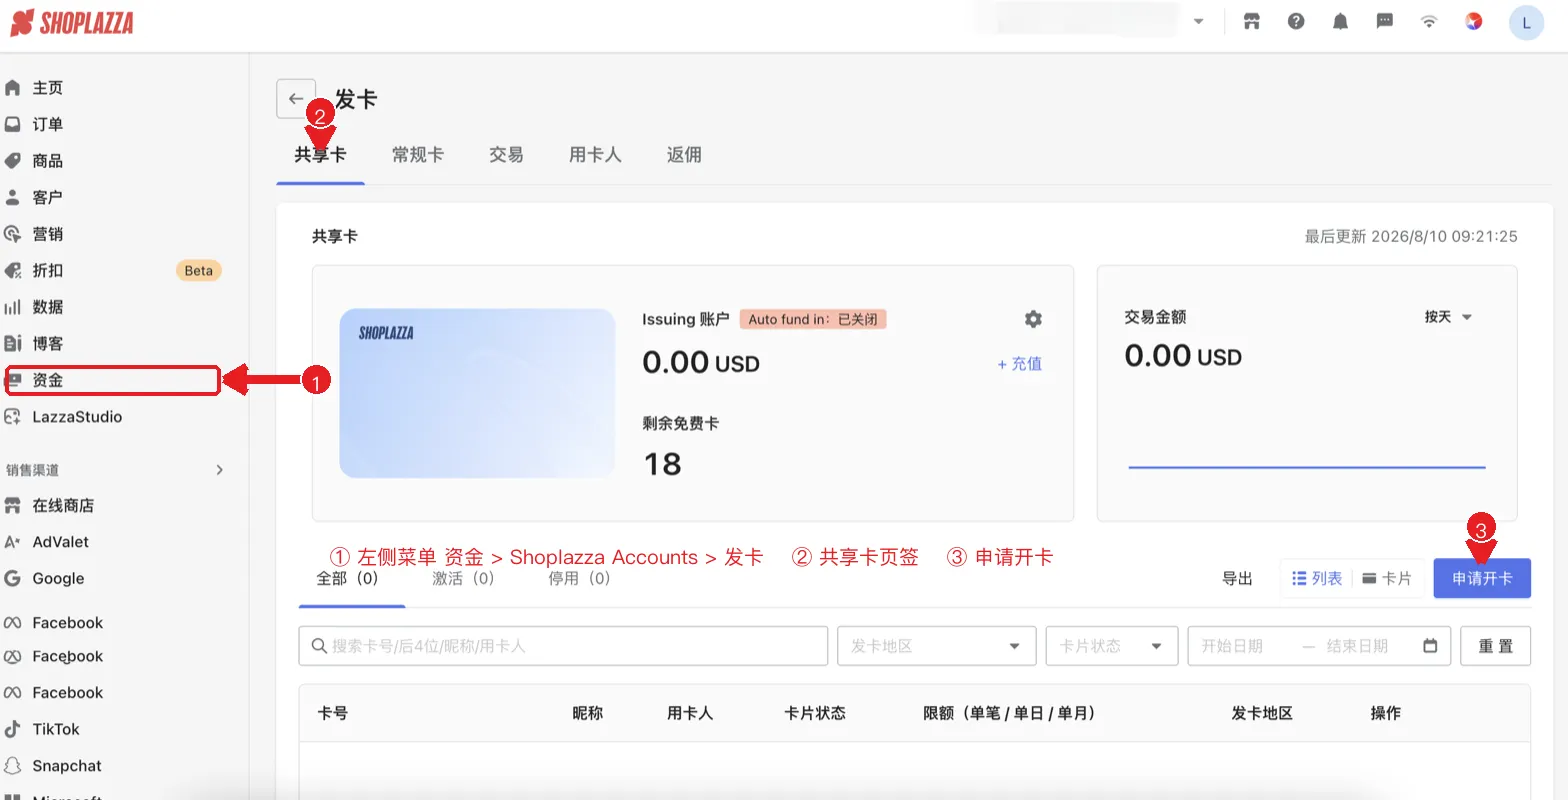Click the 结束日期 end date field
The image size is (1568, 800).
1357,646
